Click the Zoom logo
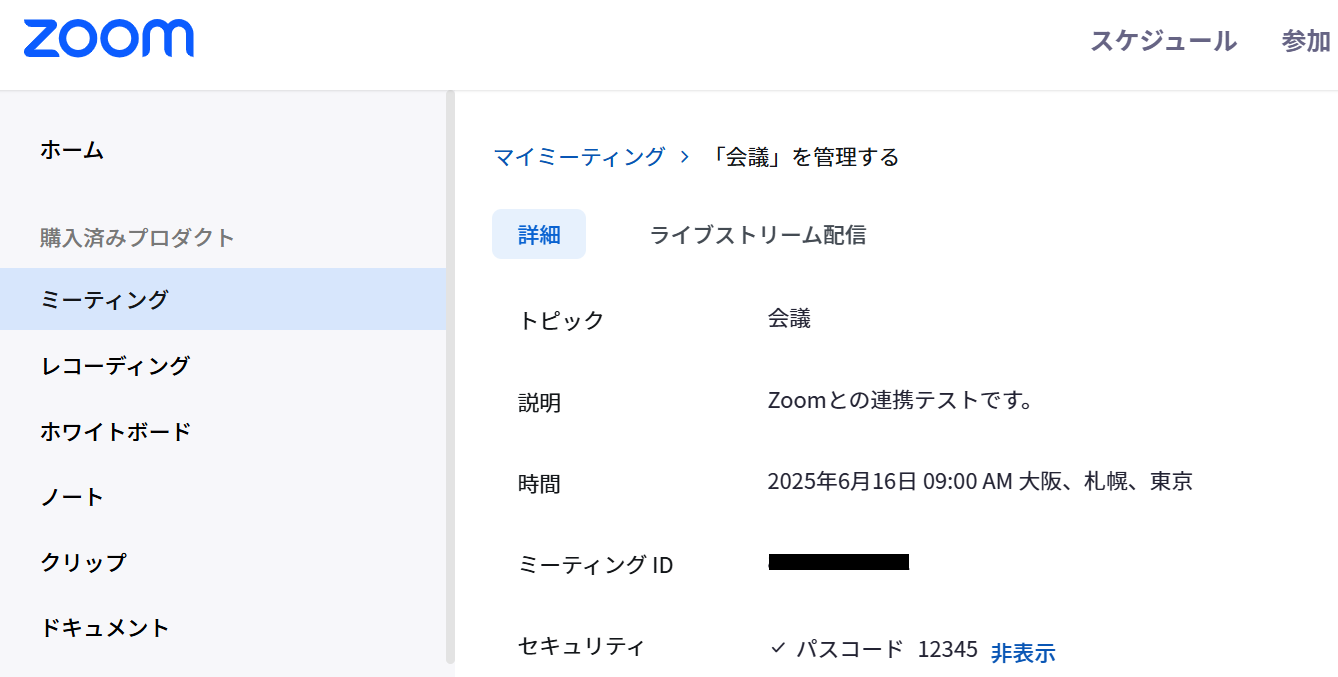1338x677 pixels. (x=109, y=39)
